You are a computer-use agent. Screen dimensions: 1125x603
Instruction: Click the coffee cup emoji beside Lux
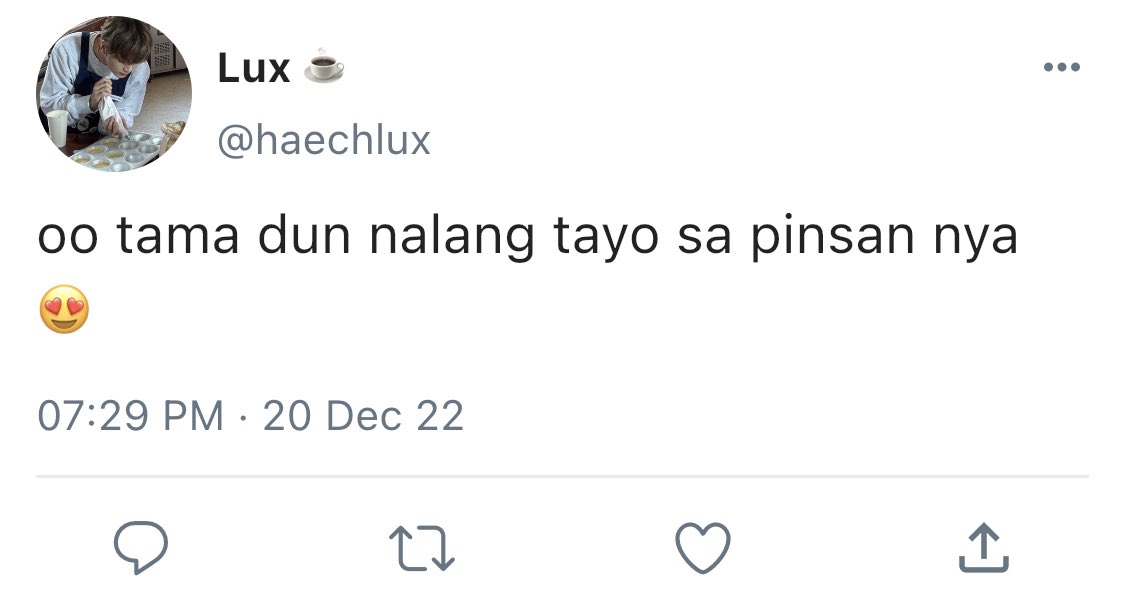click(324, 67)
